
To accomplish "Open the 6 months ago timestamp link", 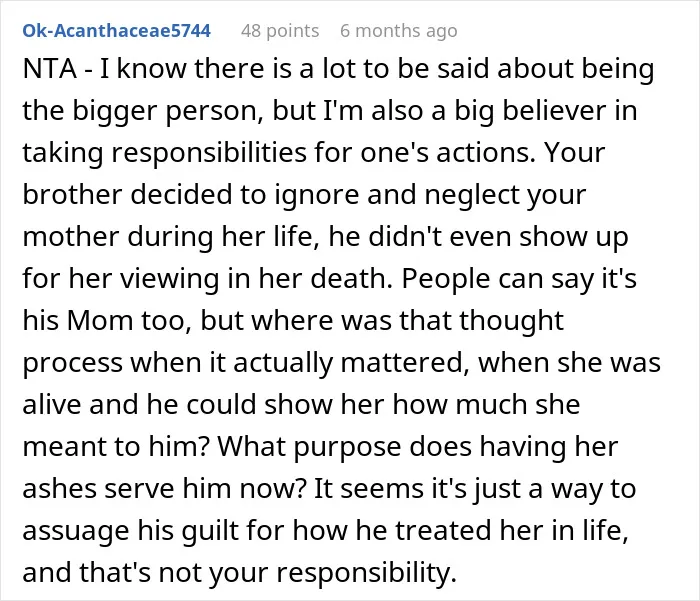I will [399, 31].
